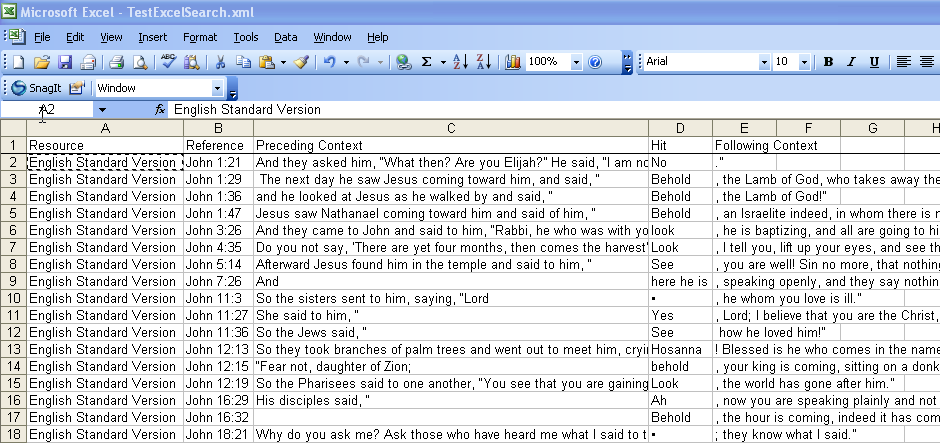Open the Window menu
940x443 pixels.
(332, 37)
